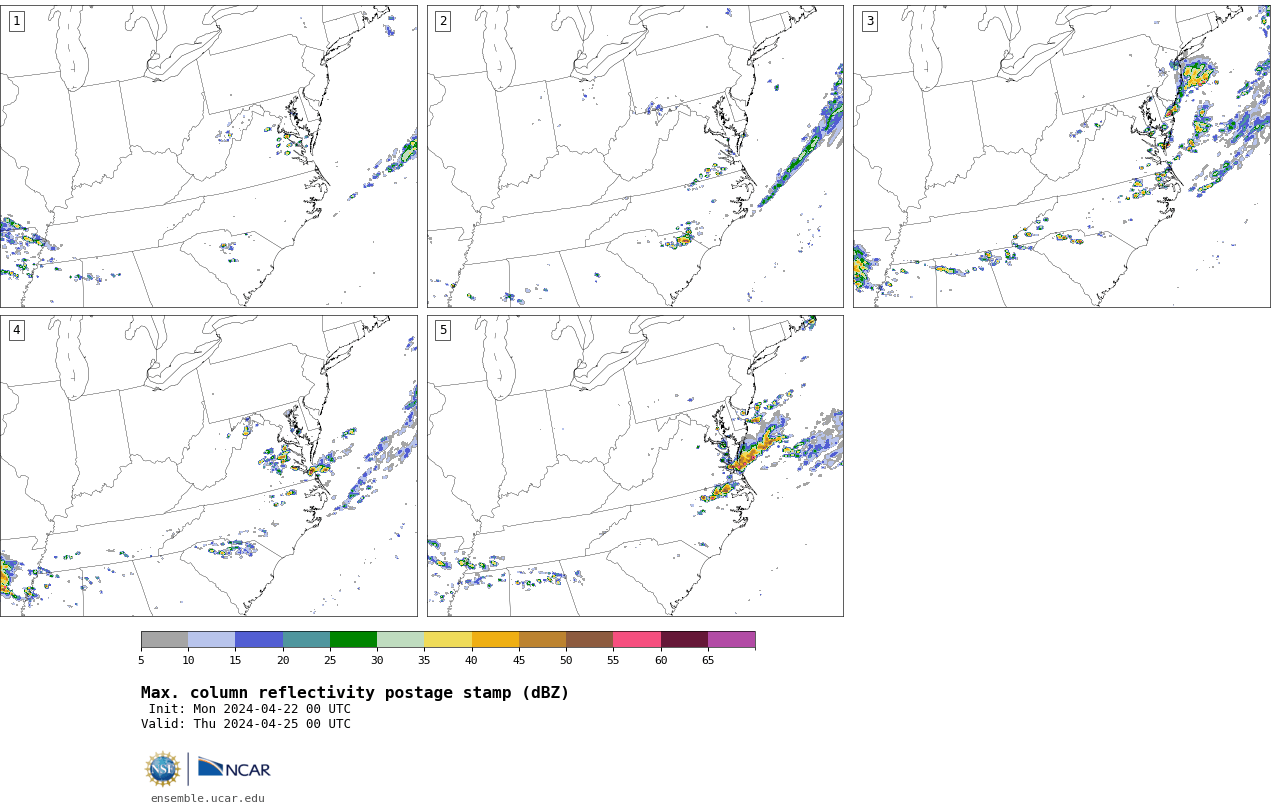
Task: Click the number label 2 box
Action: point(443,21)
